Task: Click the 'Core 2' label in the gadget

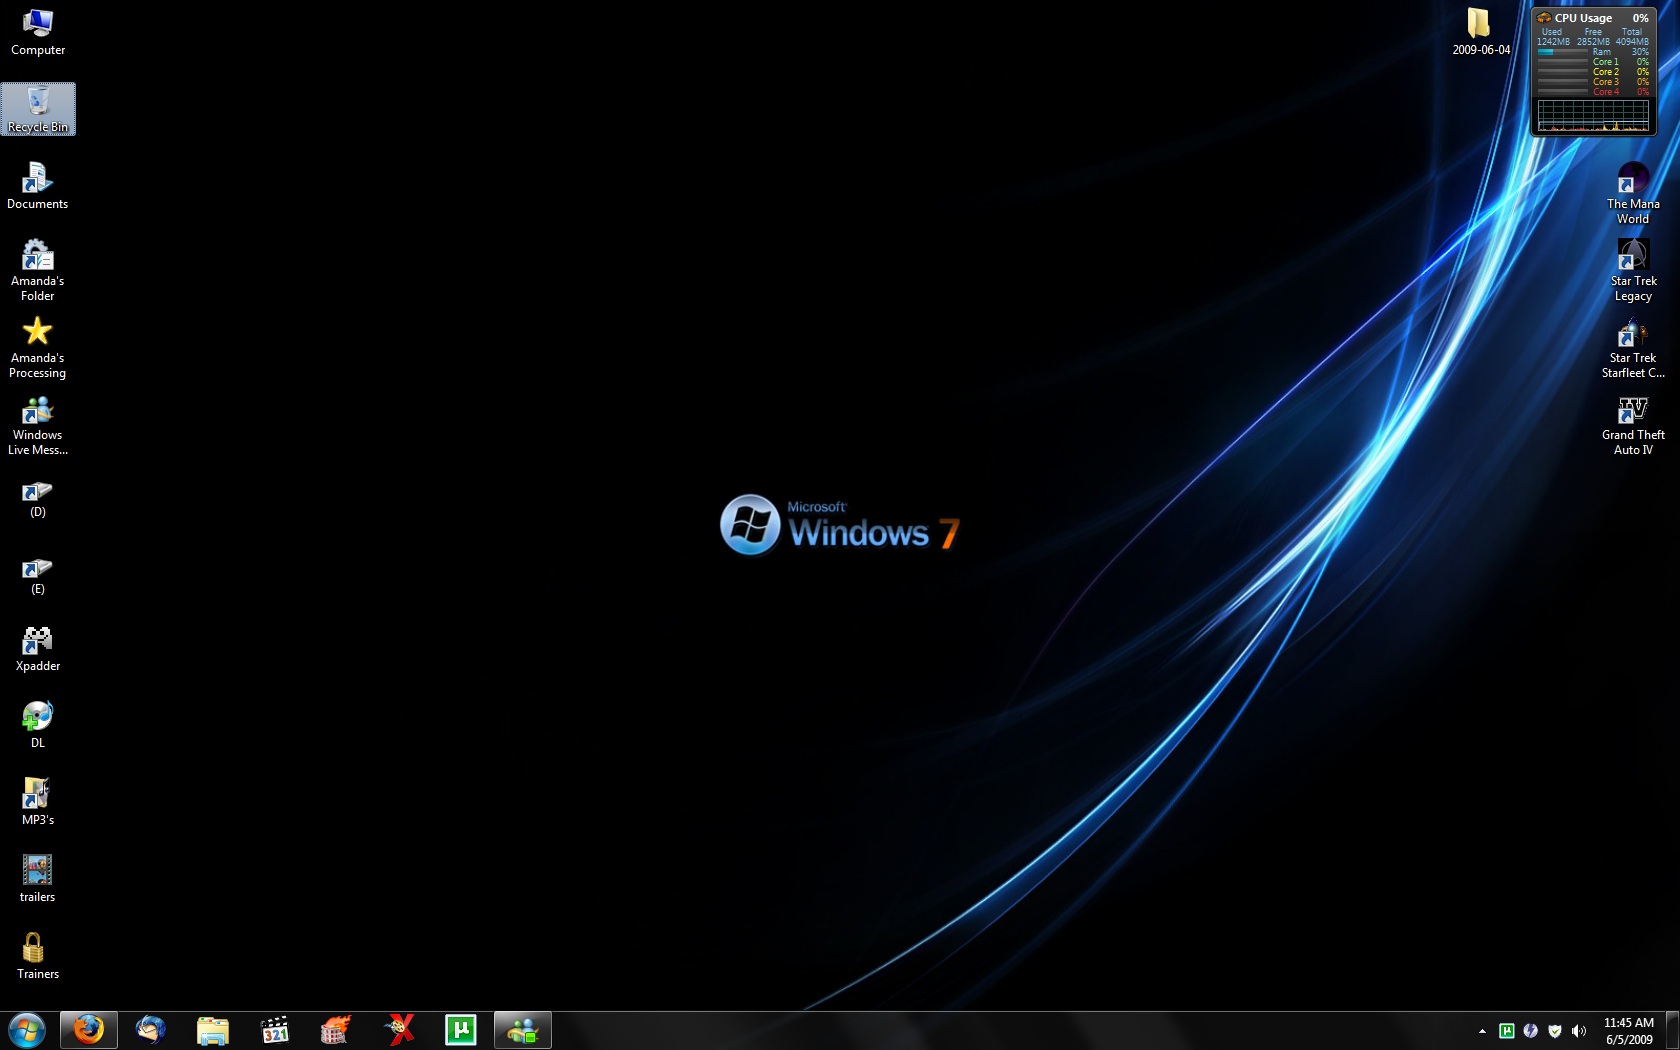Action: (1605, 72)
